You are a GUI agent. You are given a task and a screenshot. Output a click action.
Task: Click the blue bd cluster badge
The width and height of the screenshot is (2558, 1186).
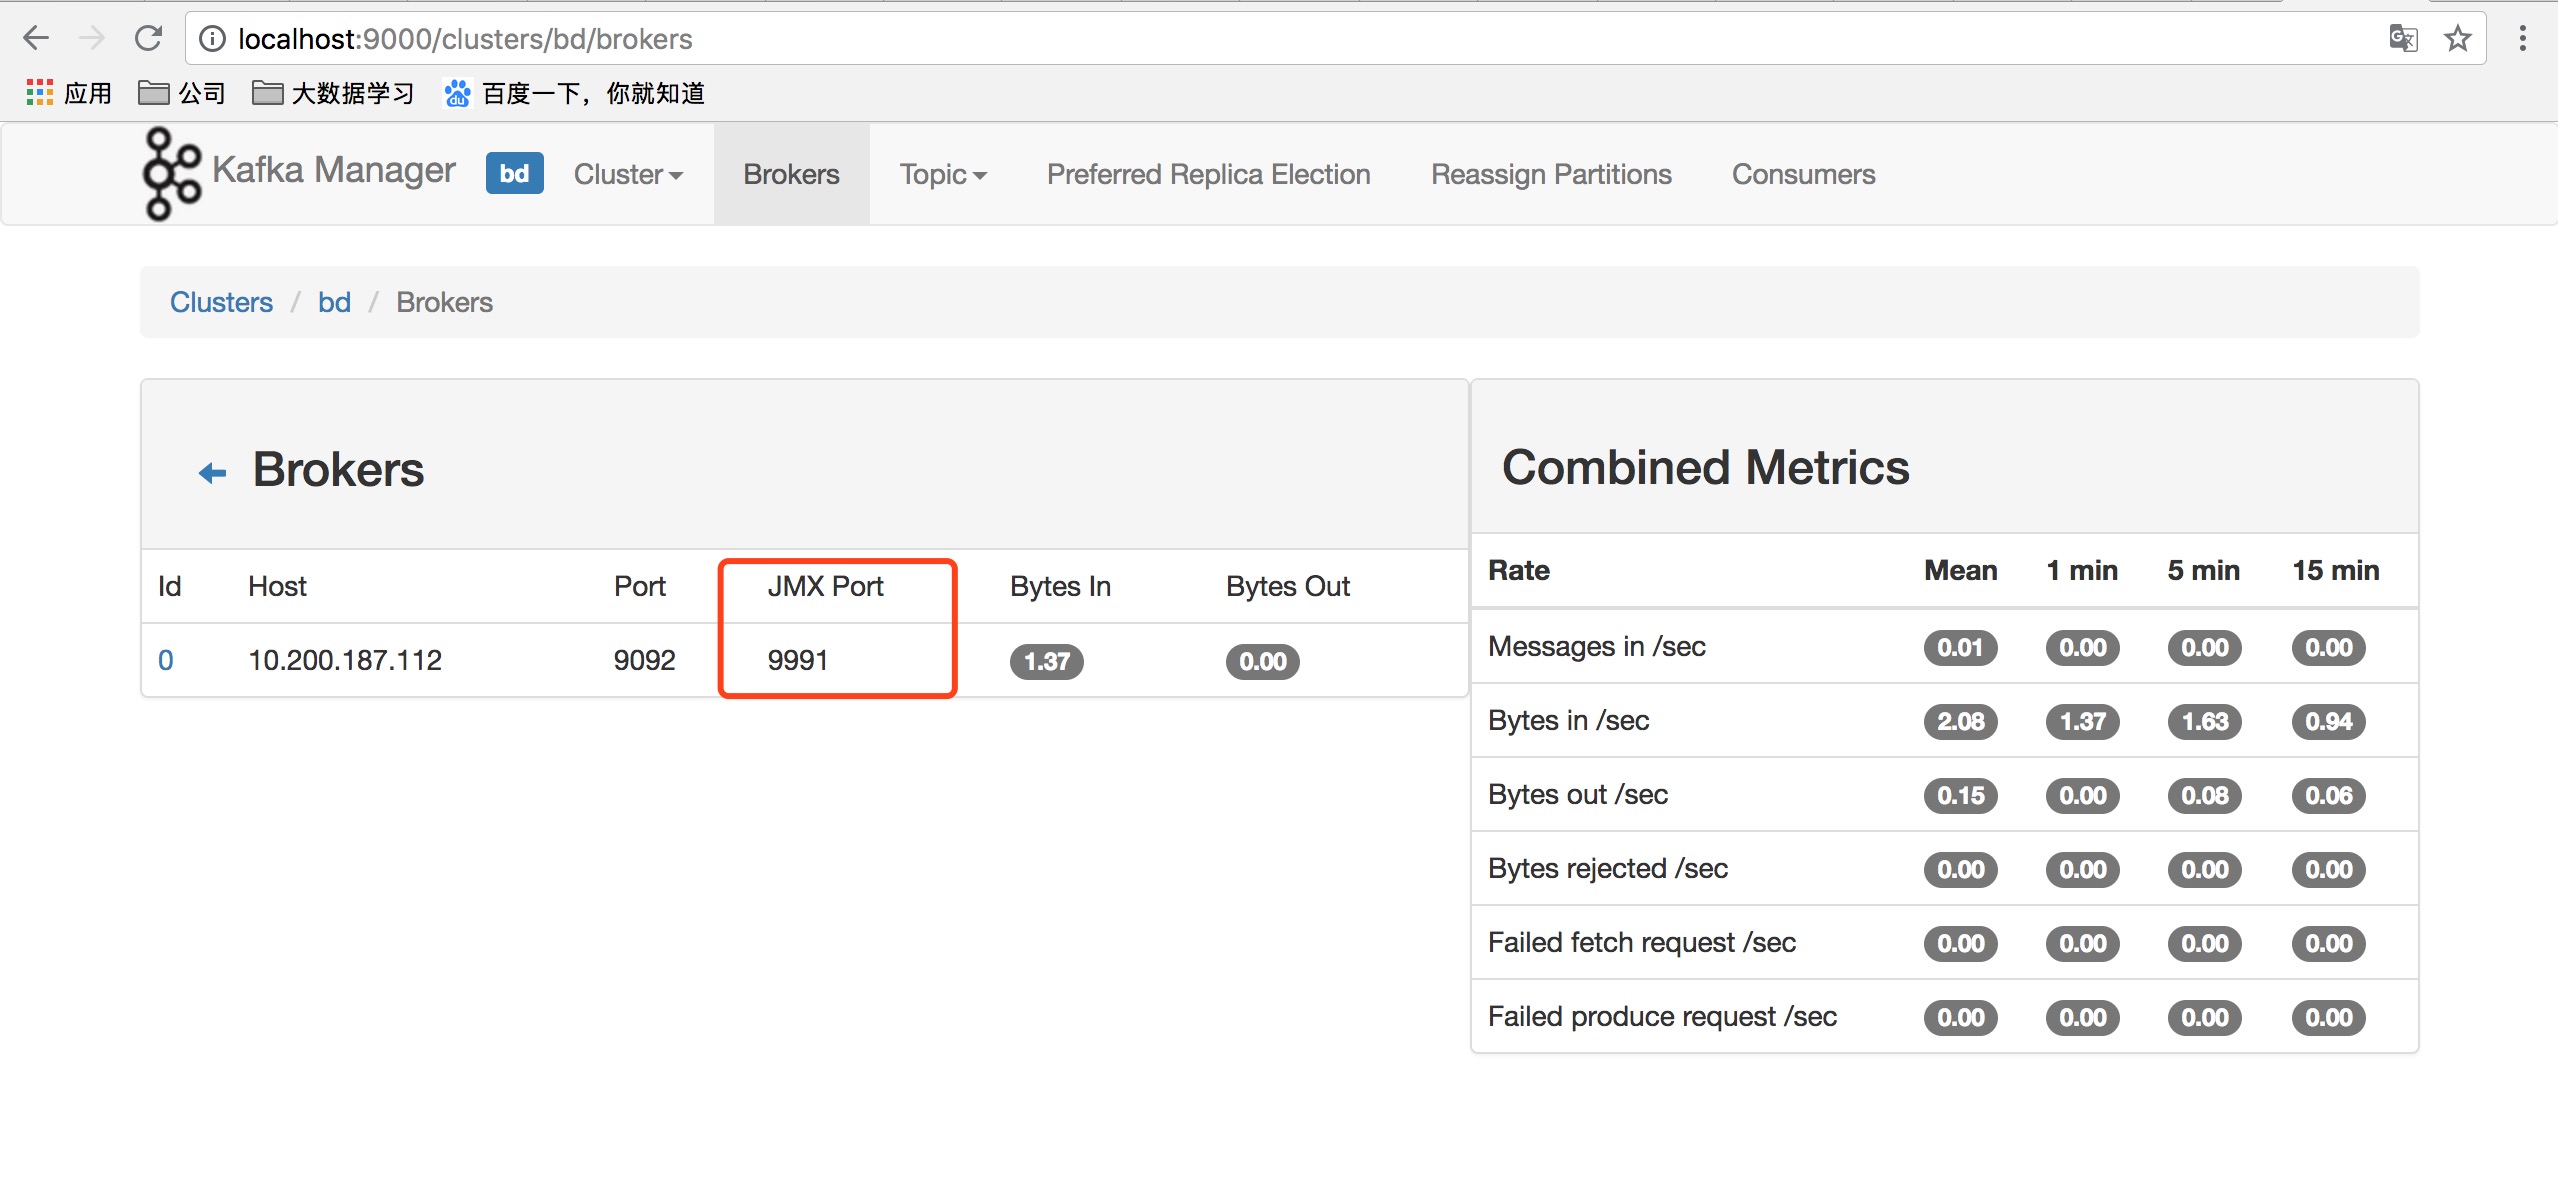(514, 173)
